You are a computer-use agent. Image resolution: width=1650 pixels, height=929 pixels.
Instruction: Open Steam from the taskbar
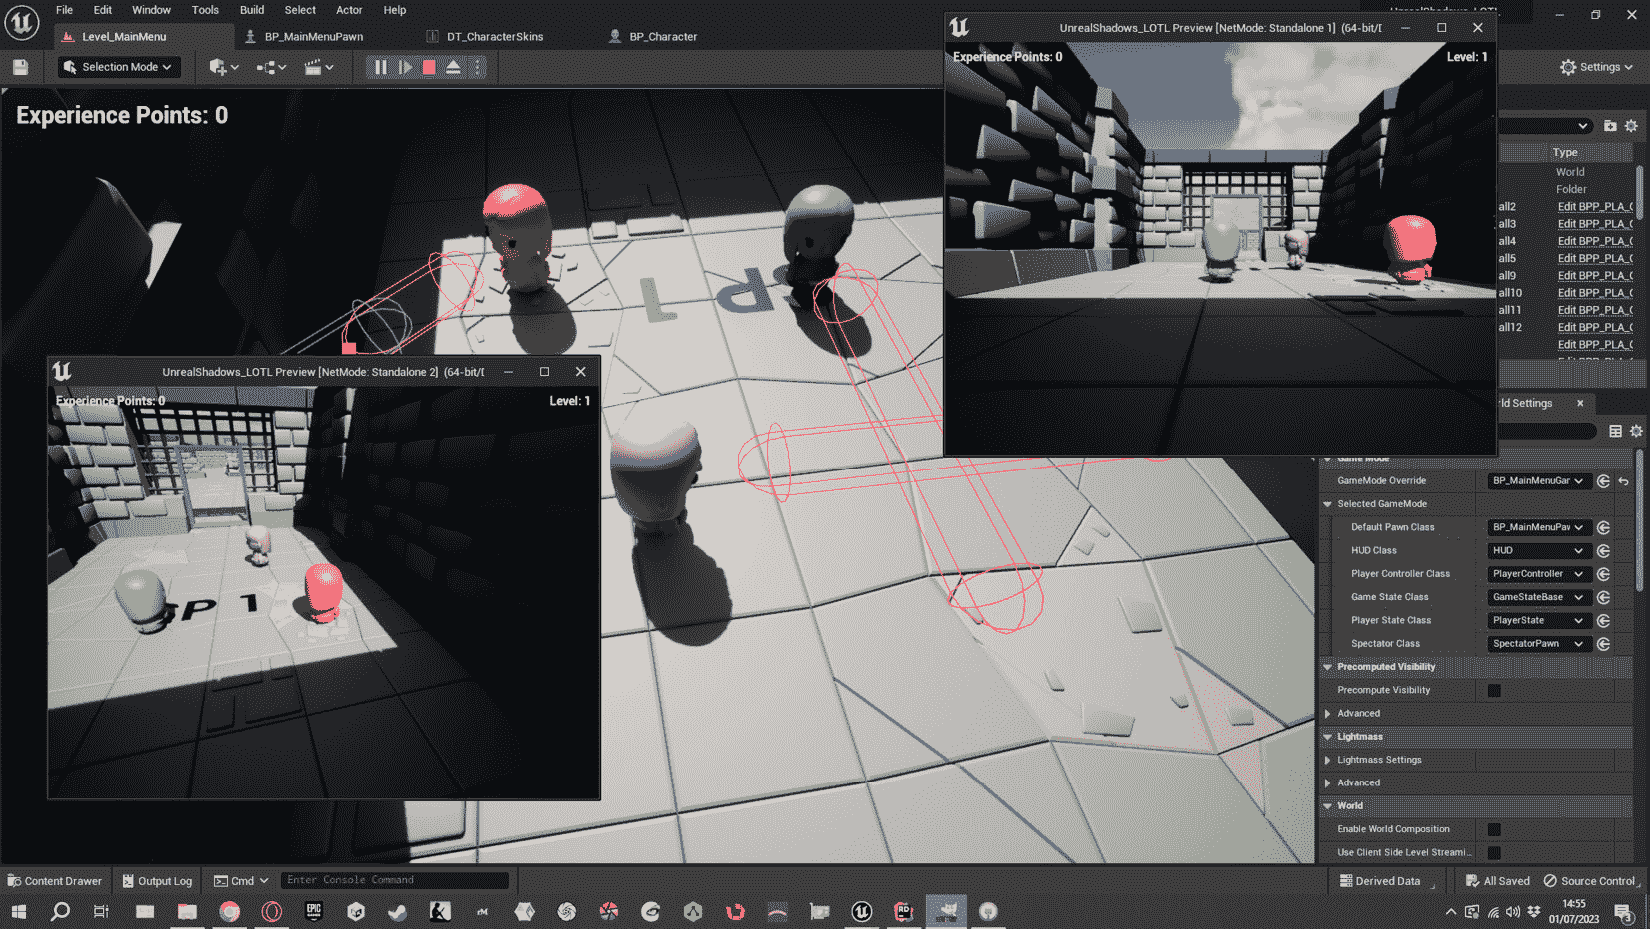click(398, 911)
